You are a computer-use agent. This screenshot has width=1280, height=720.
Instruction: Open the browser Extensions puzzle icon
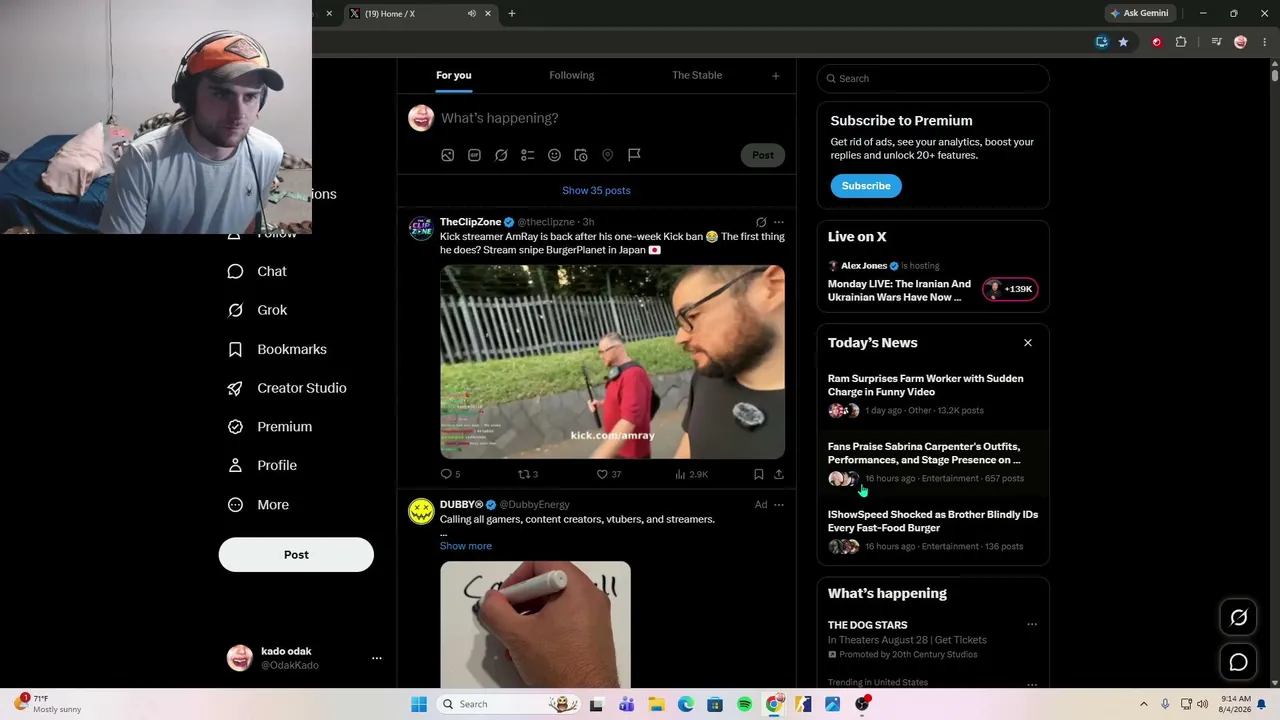[x=1181, y=42]
